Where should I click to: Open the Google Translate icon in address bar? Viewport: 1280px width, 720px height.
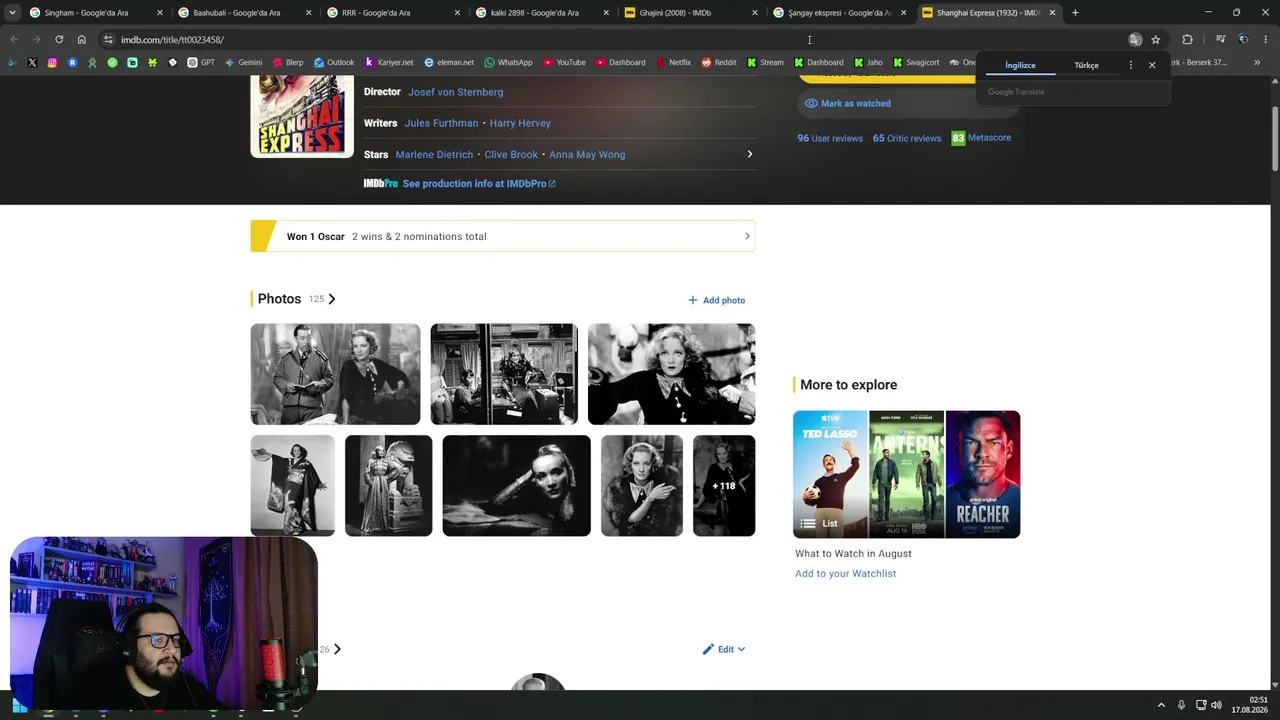(1135, 40)
